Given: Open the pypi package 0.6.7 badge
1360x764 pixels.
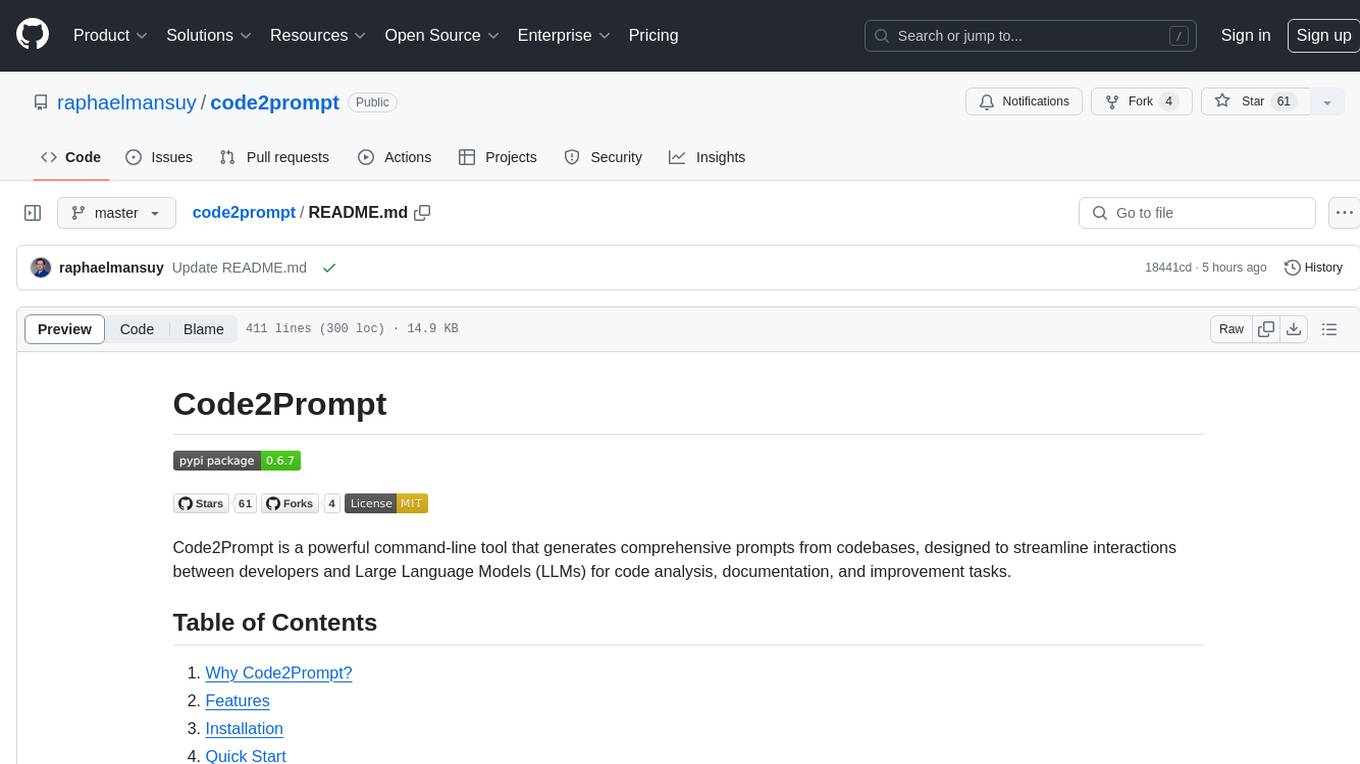Looking at the screenshot, I should (237, 461).
